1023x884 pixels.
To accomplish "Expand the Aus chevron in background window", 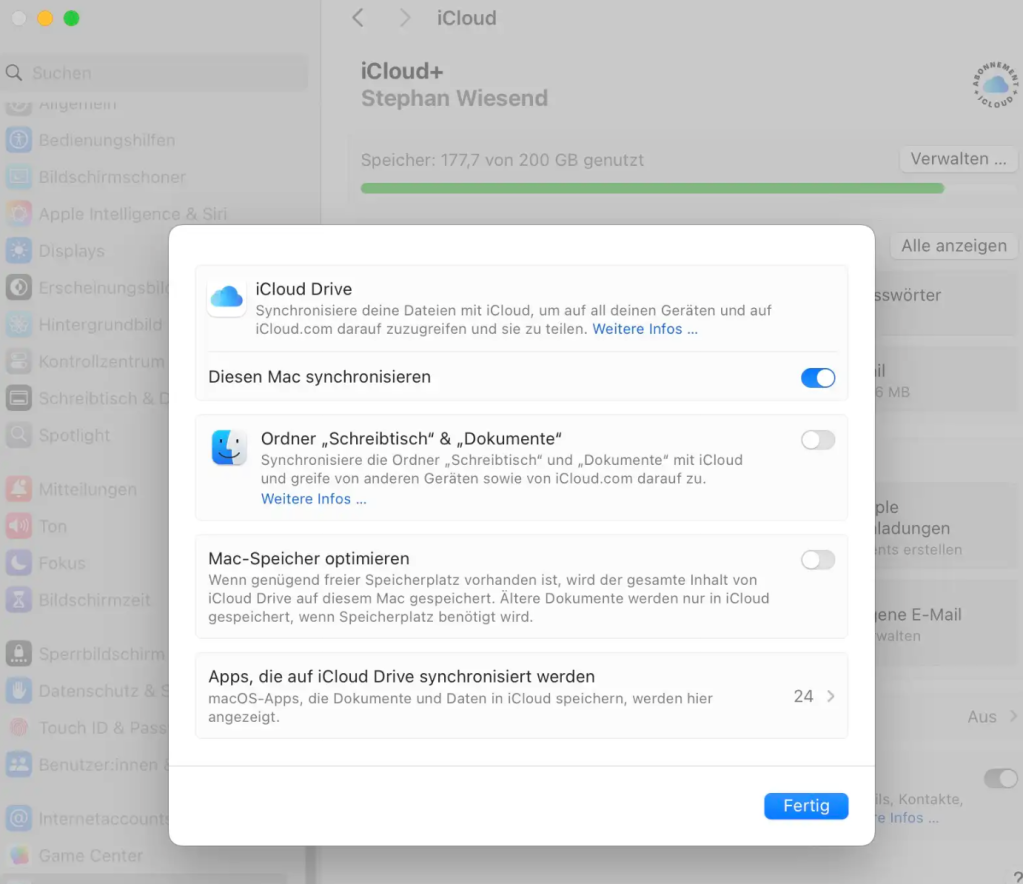I will [1013, 716].
